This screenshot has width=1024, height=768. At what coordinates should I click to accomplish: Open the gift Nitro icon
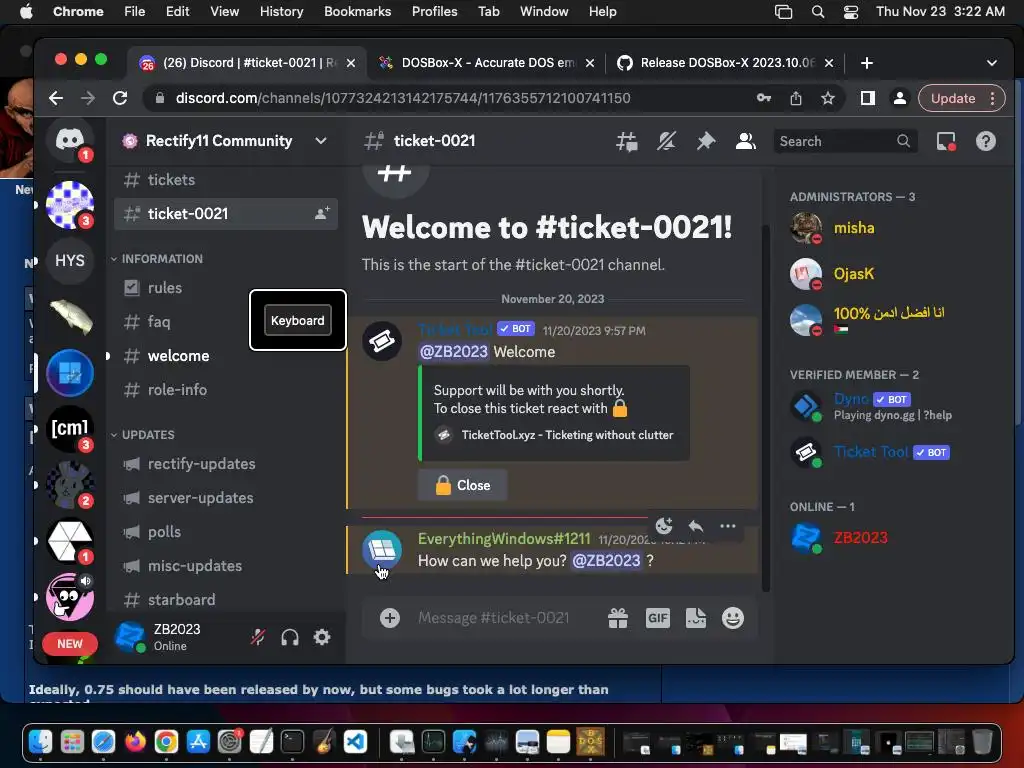(x=618, y=618)
